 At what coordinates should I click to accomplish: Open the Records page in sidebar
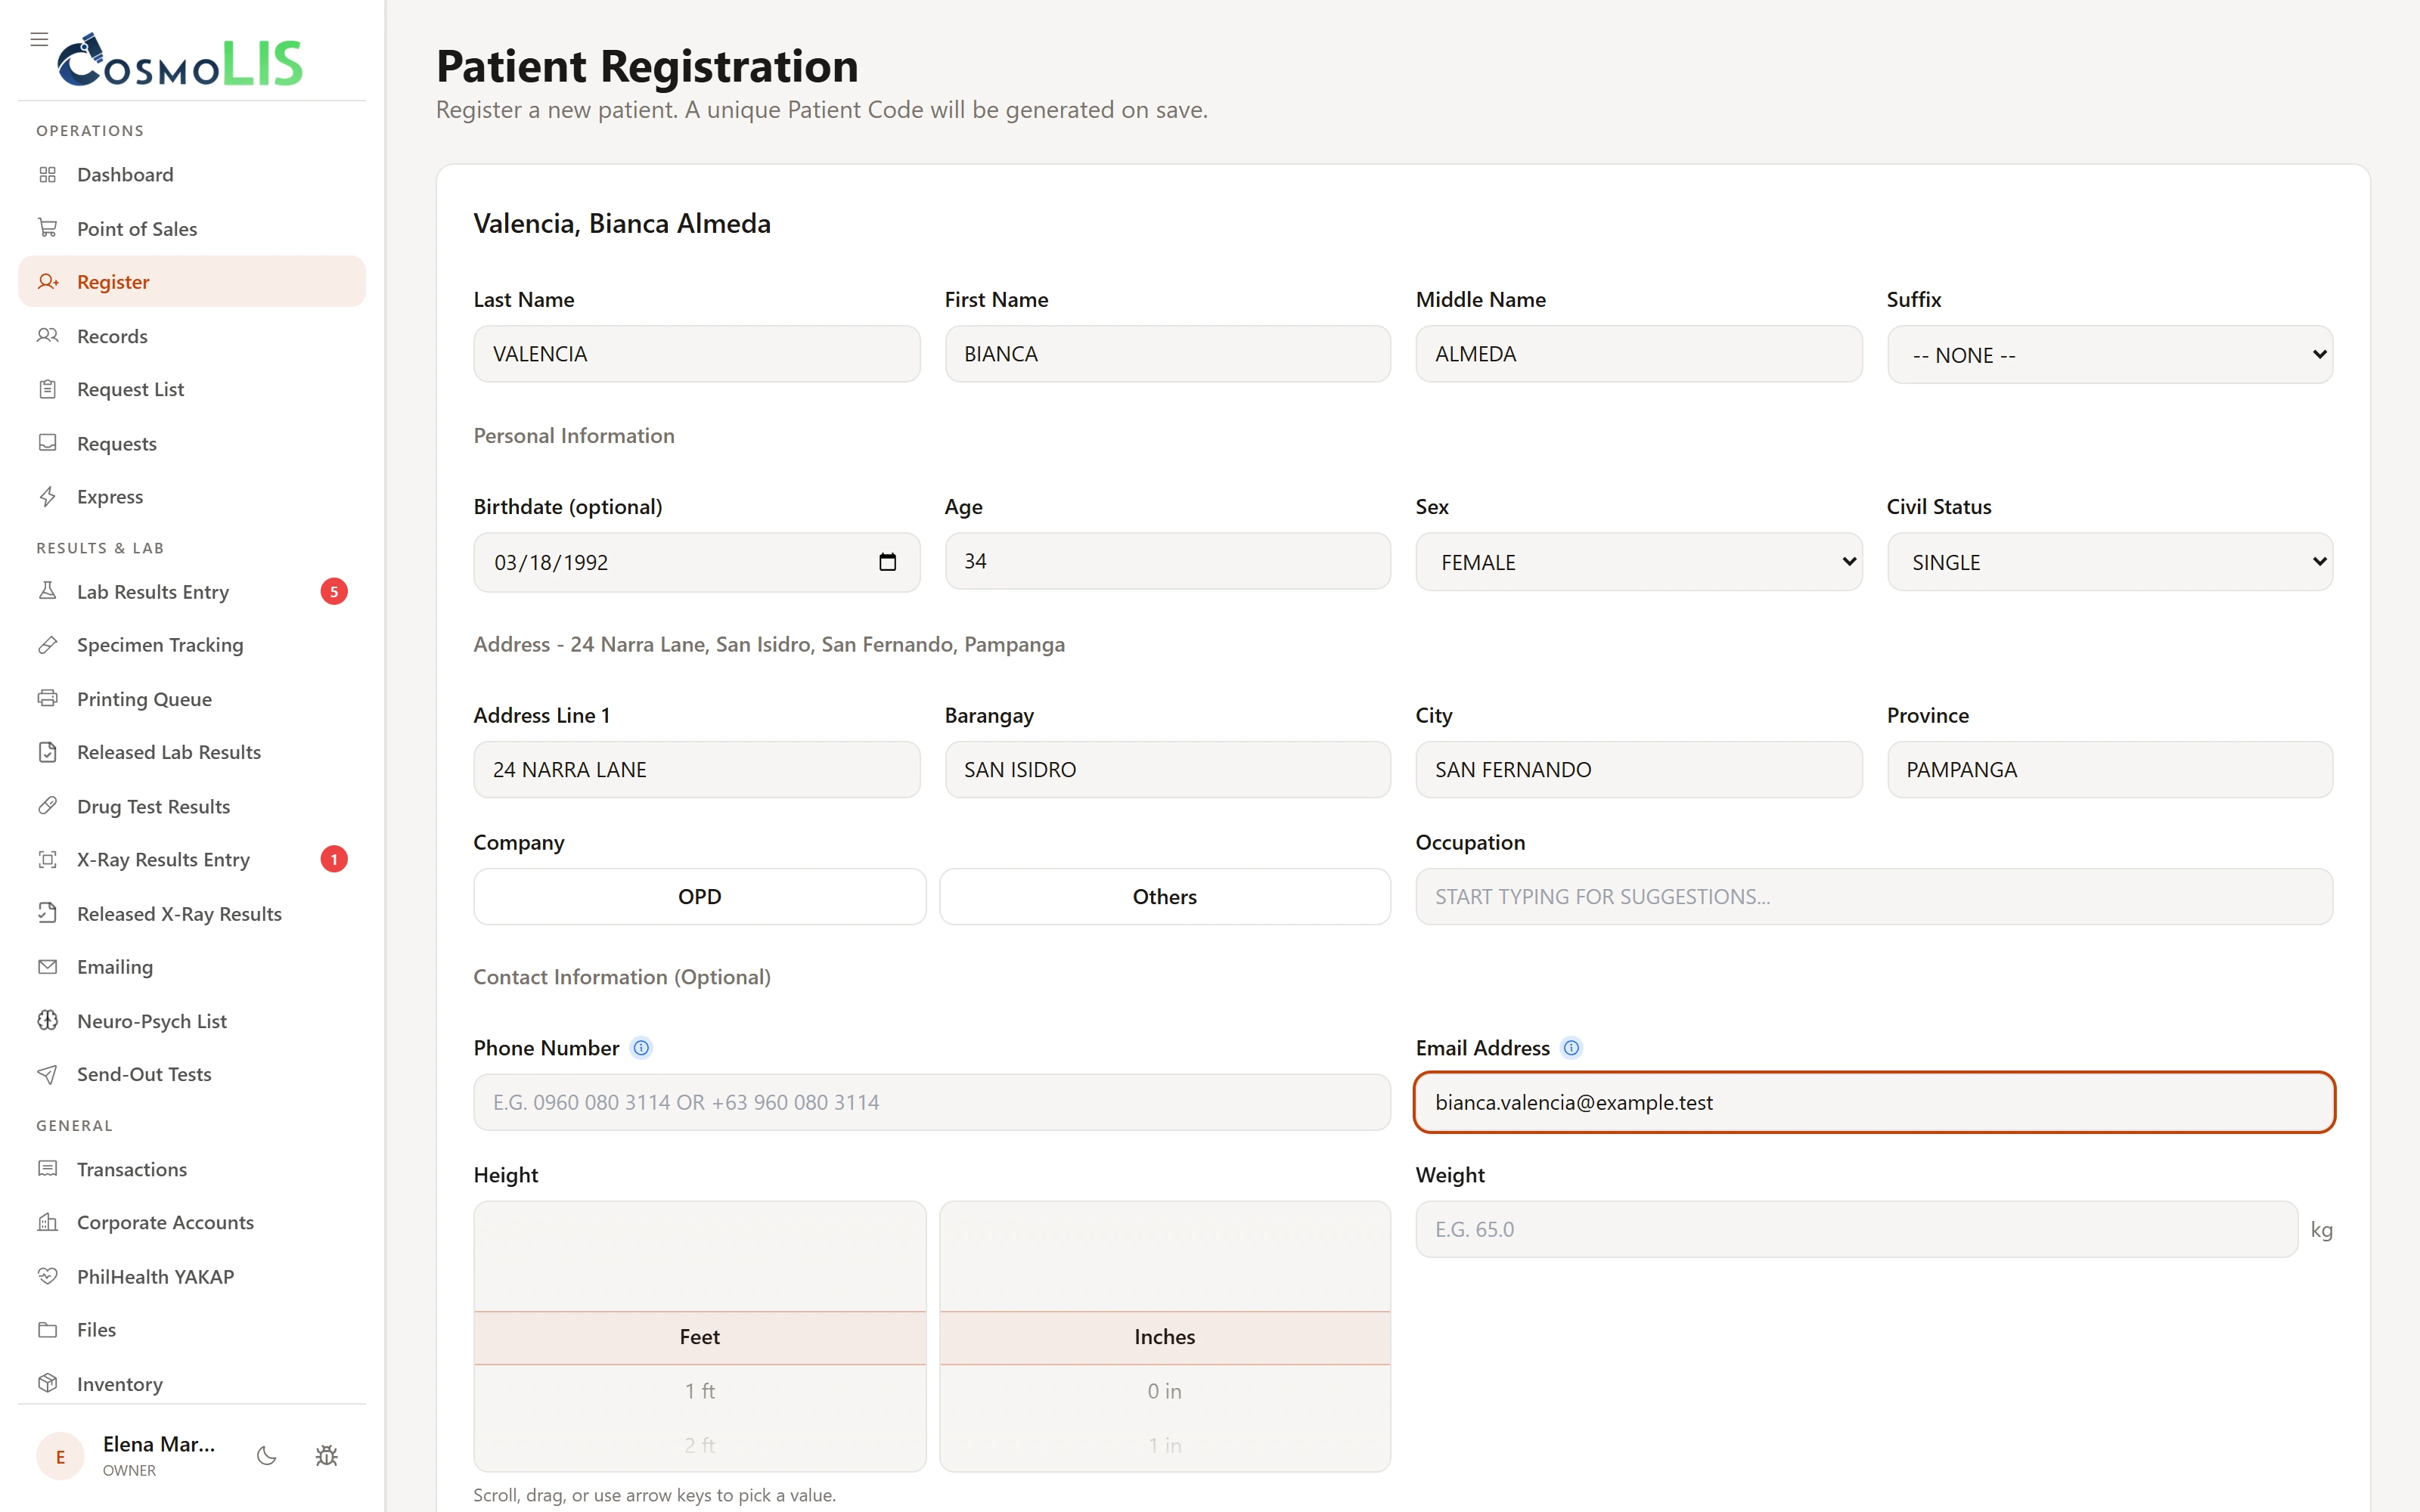click(192, 336)
